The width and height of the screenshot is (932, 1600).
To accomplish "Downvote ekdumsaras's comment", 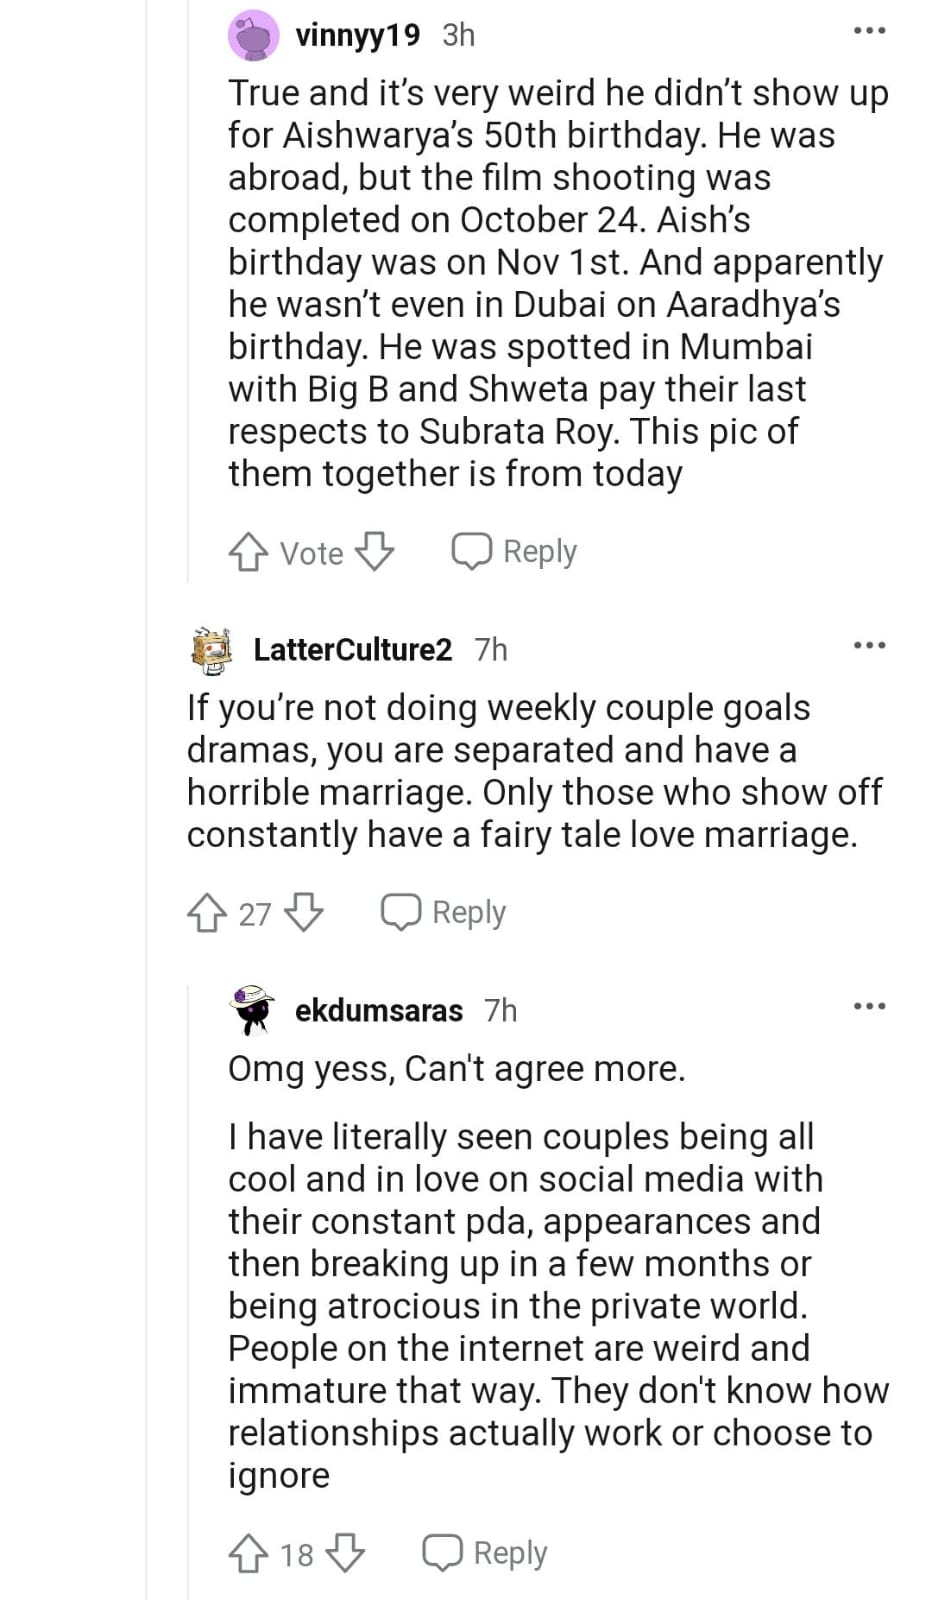I will (345, 1554).
